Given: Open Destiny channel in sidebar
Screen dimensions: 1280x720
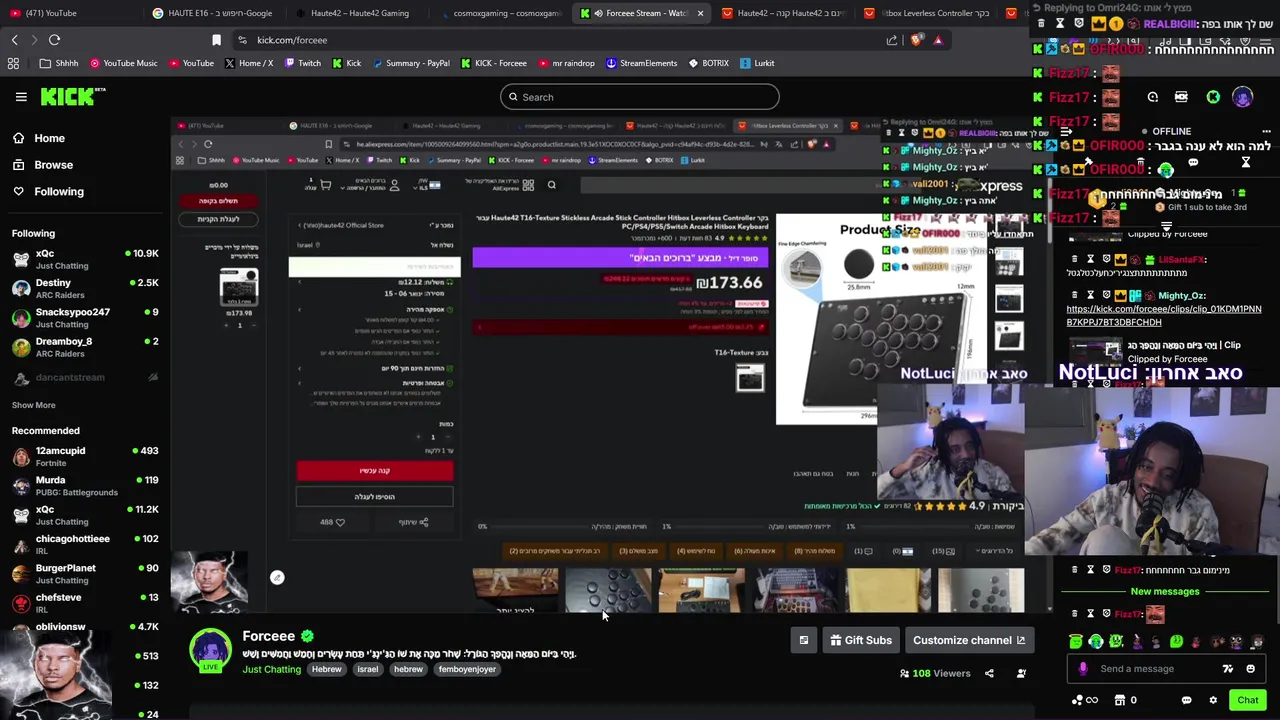Looking at the screenshot, I should [85, 289].
